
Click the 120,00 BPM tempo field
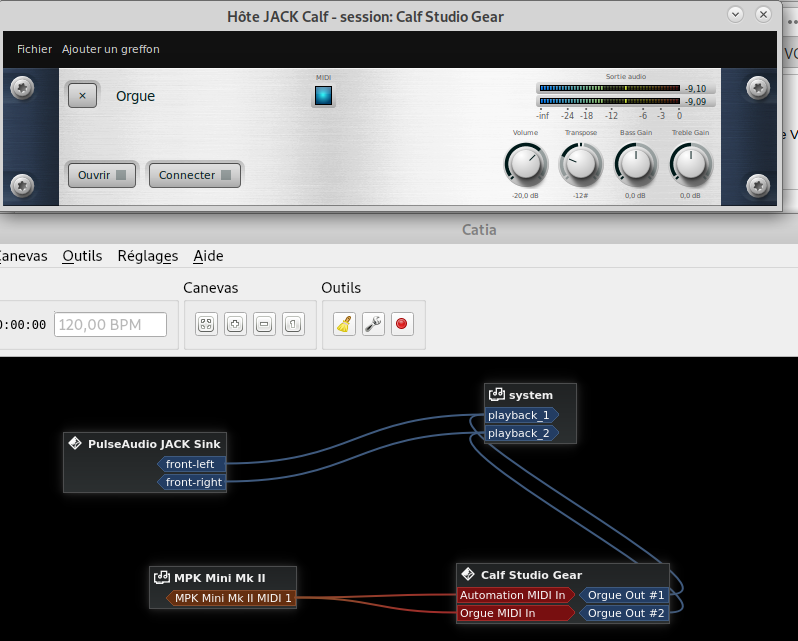[110, 325]
